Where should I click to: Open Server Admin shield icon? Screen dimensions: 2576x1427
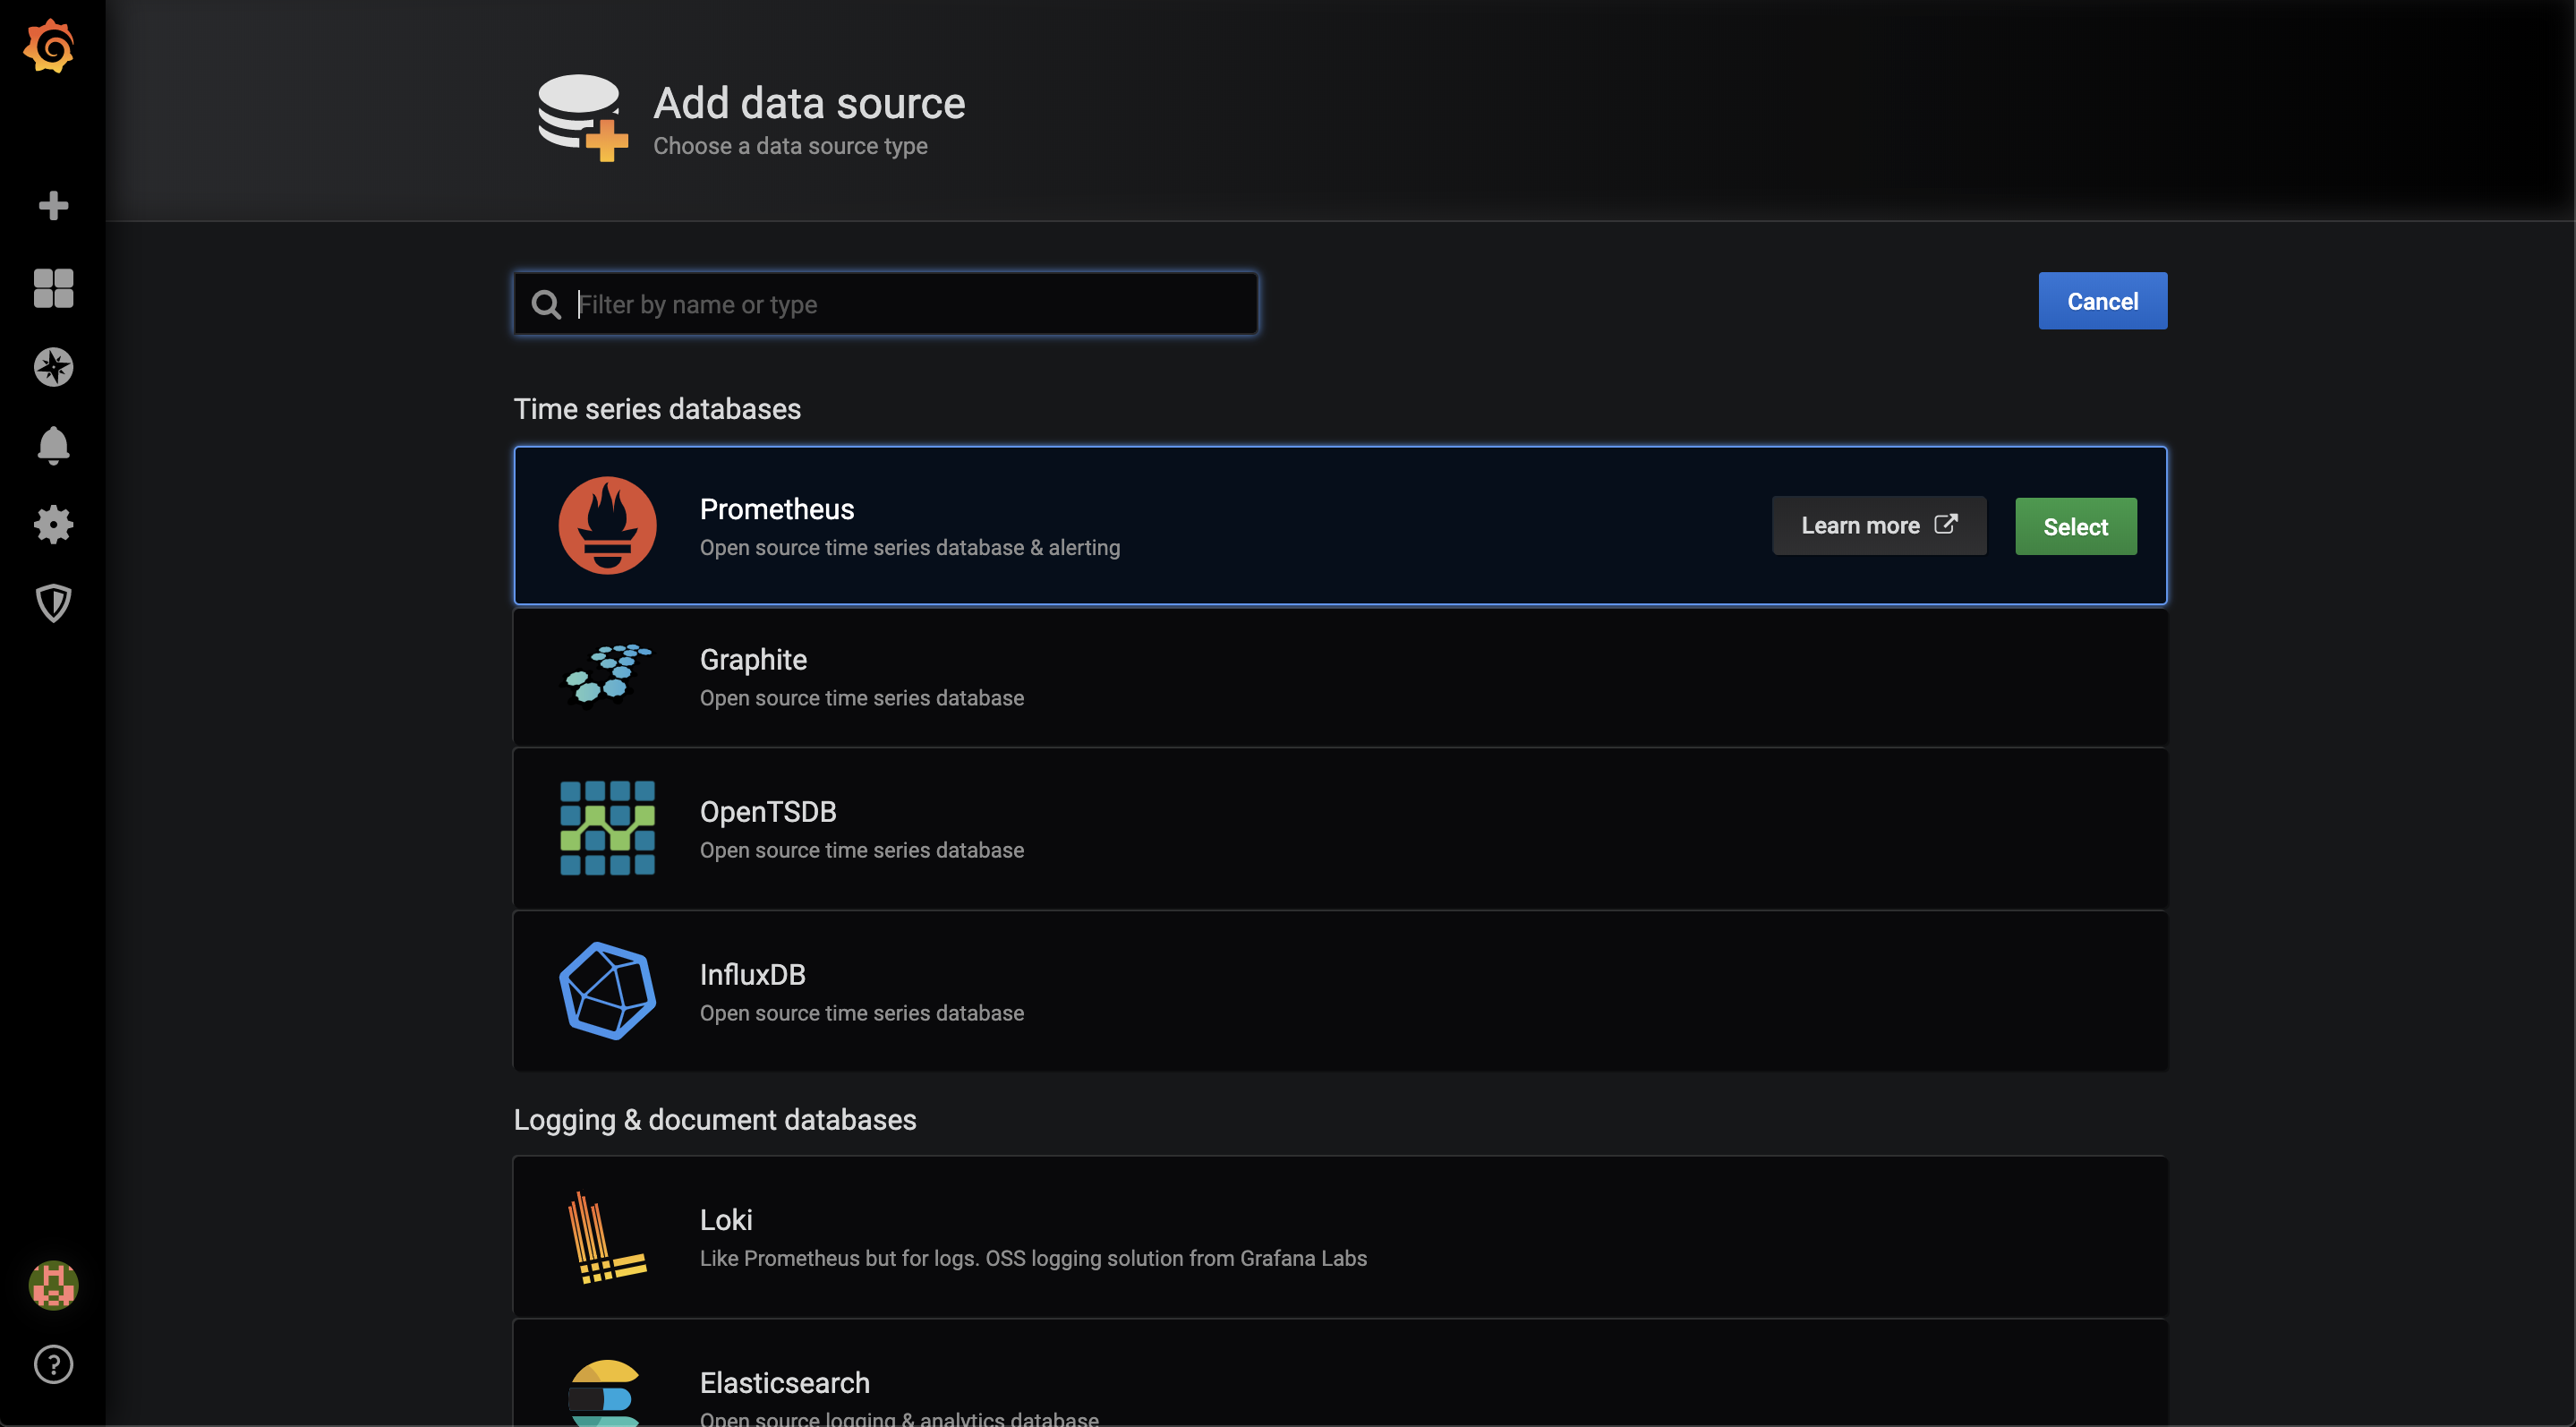tap(53, 603)
